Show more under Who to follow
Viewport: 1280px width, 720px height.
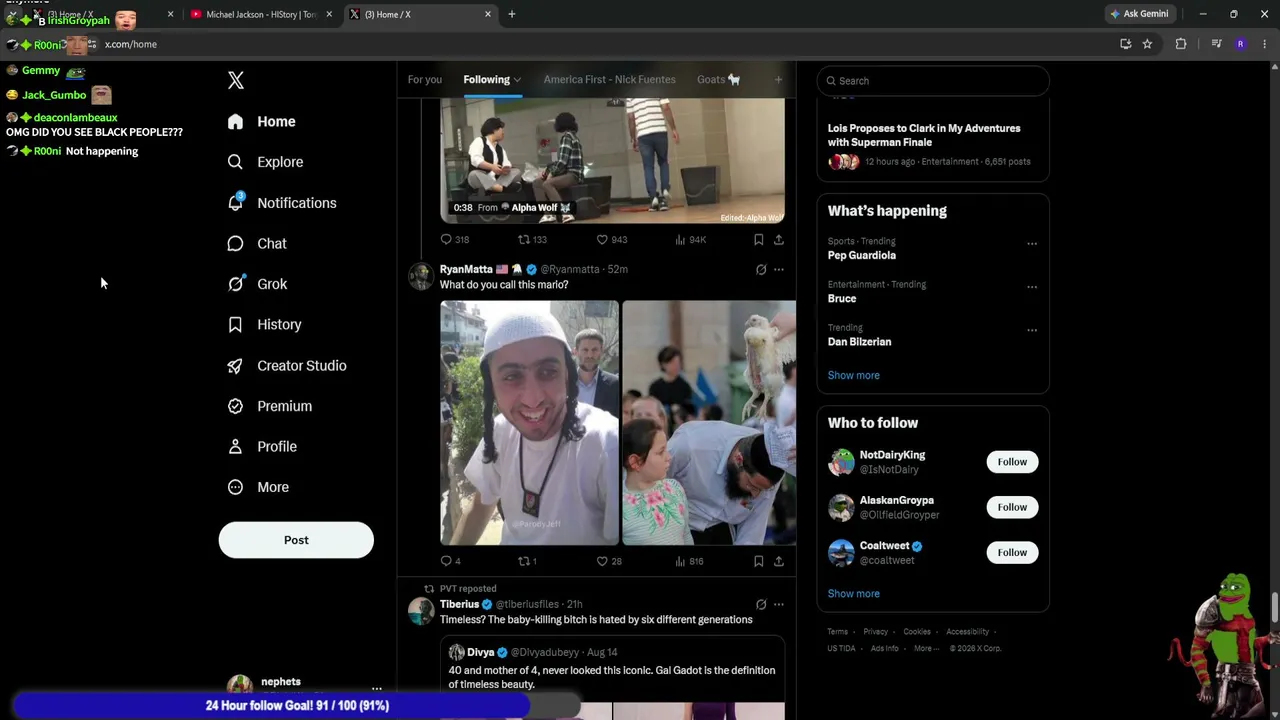[x=854, y=594]
